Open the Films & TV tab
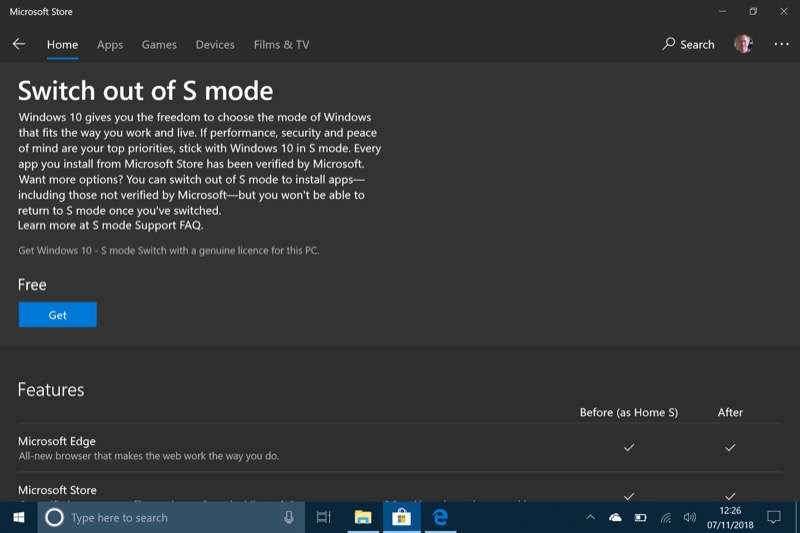The image size is (800, 533). (x=281, y=44)
